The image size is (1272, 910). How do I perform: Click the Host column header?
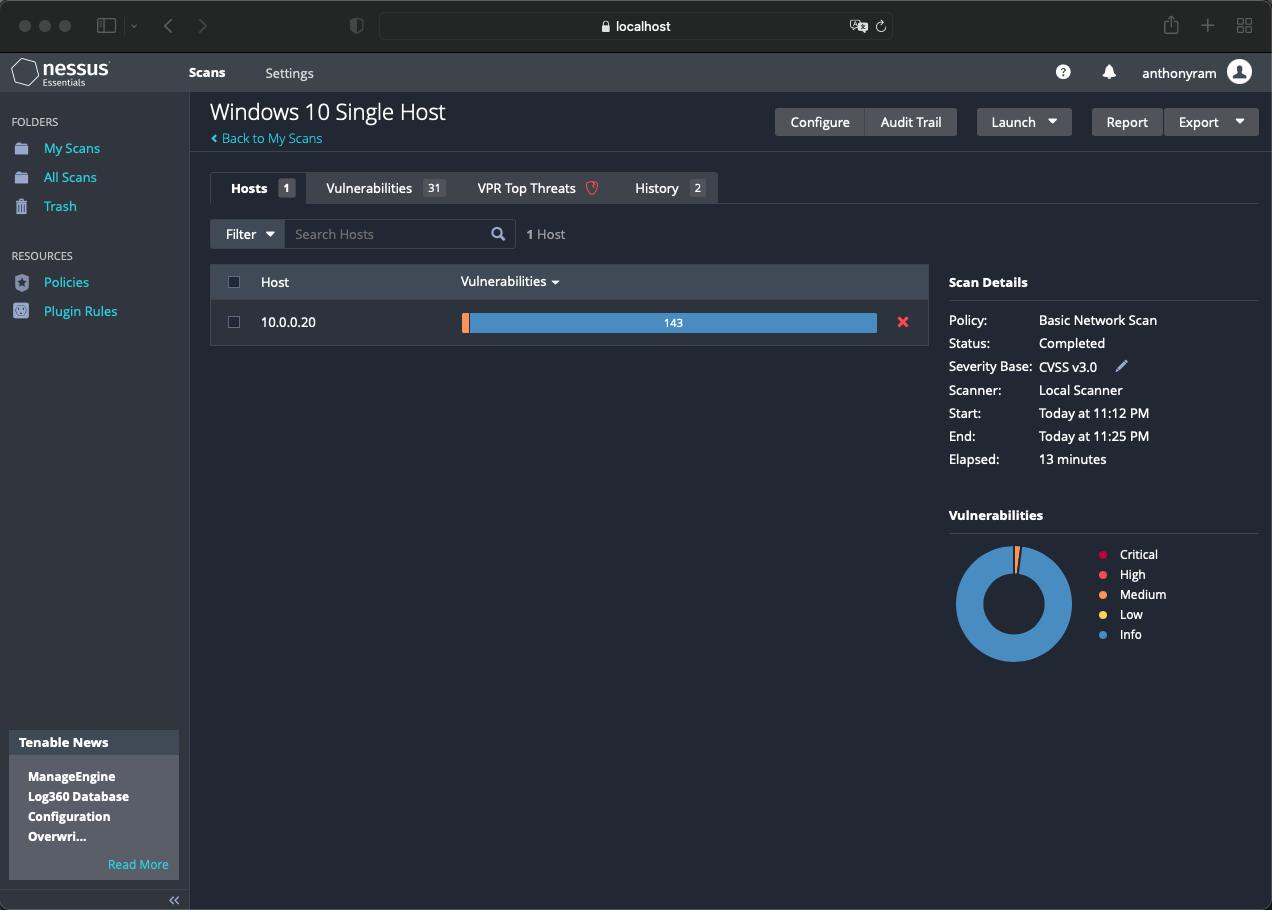[275, 282]
